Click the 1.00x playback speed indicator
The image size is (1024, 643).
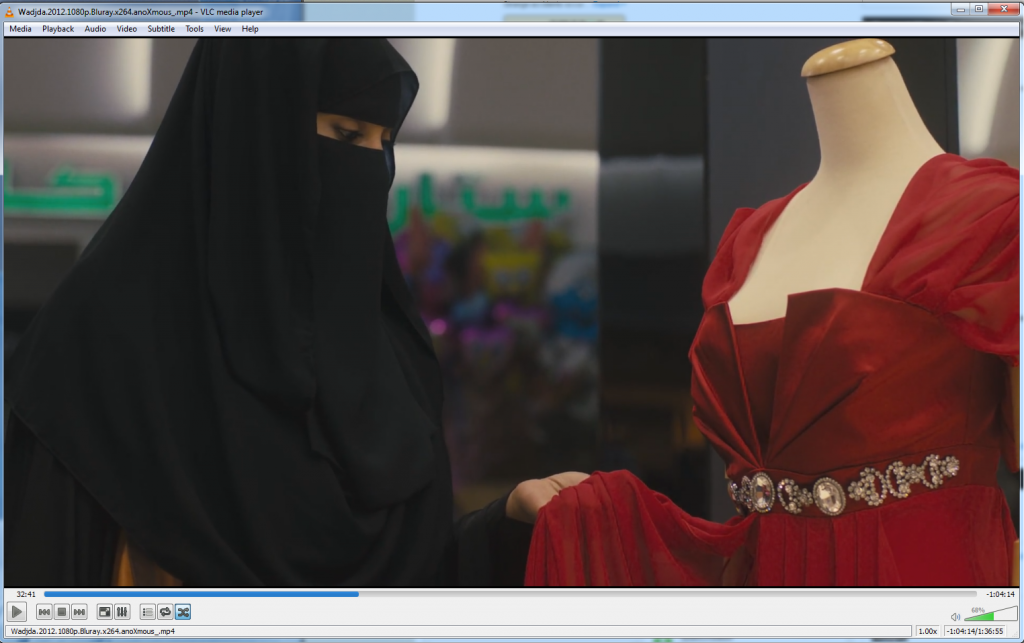tap(927, 631)
